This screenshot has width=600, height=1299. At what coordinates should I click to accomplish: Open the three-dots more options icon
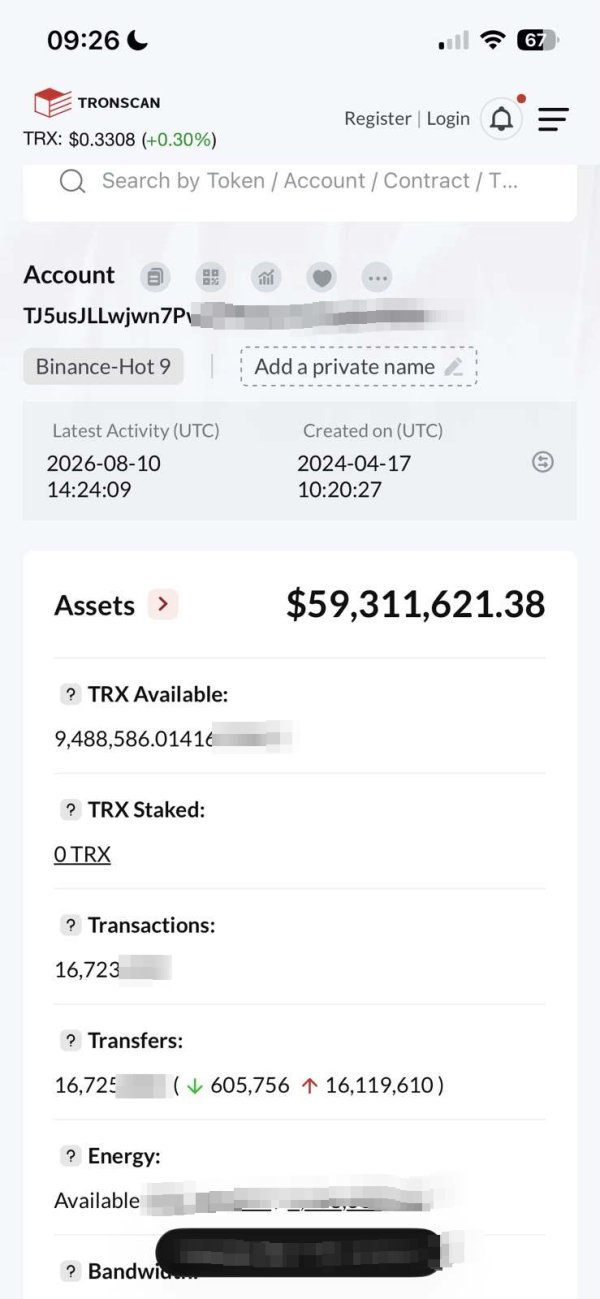tap(377, 277)
